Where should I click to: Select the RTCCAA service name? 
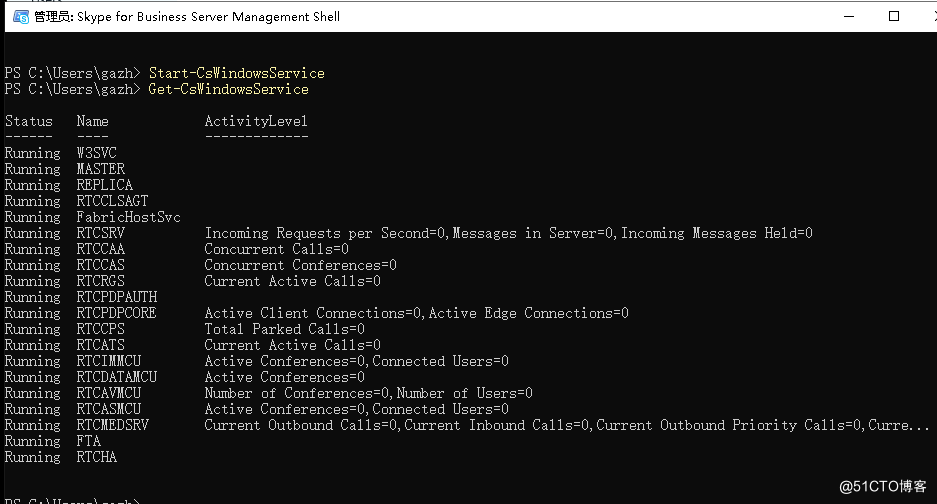tap(101, 249)
